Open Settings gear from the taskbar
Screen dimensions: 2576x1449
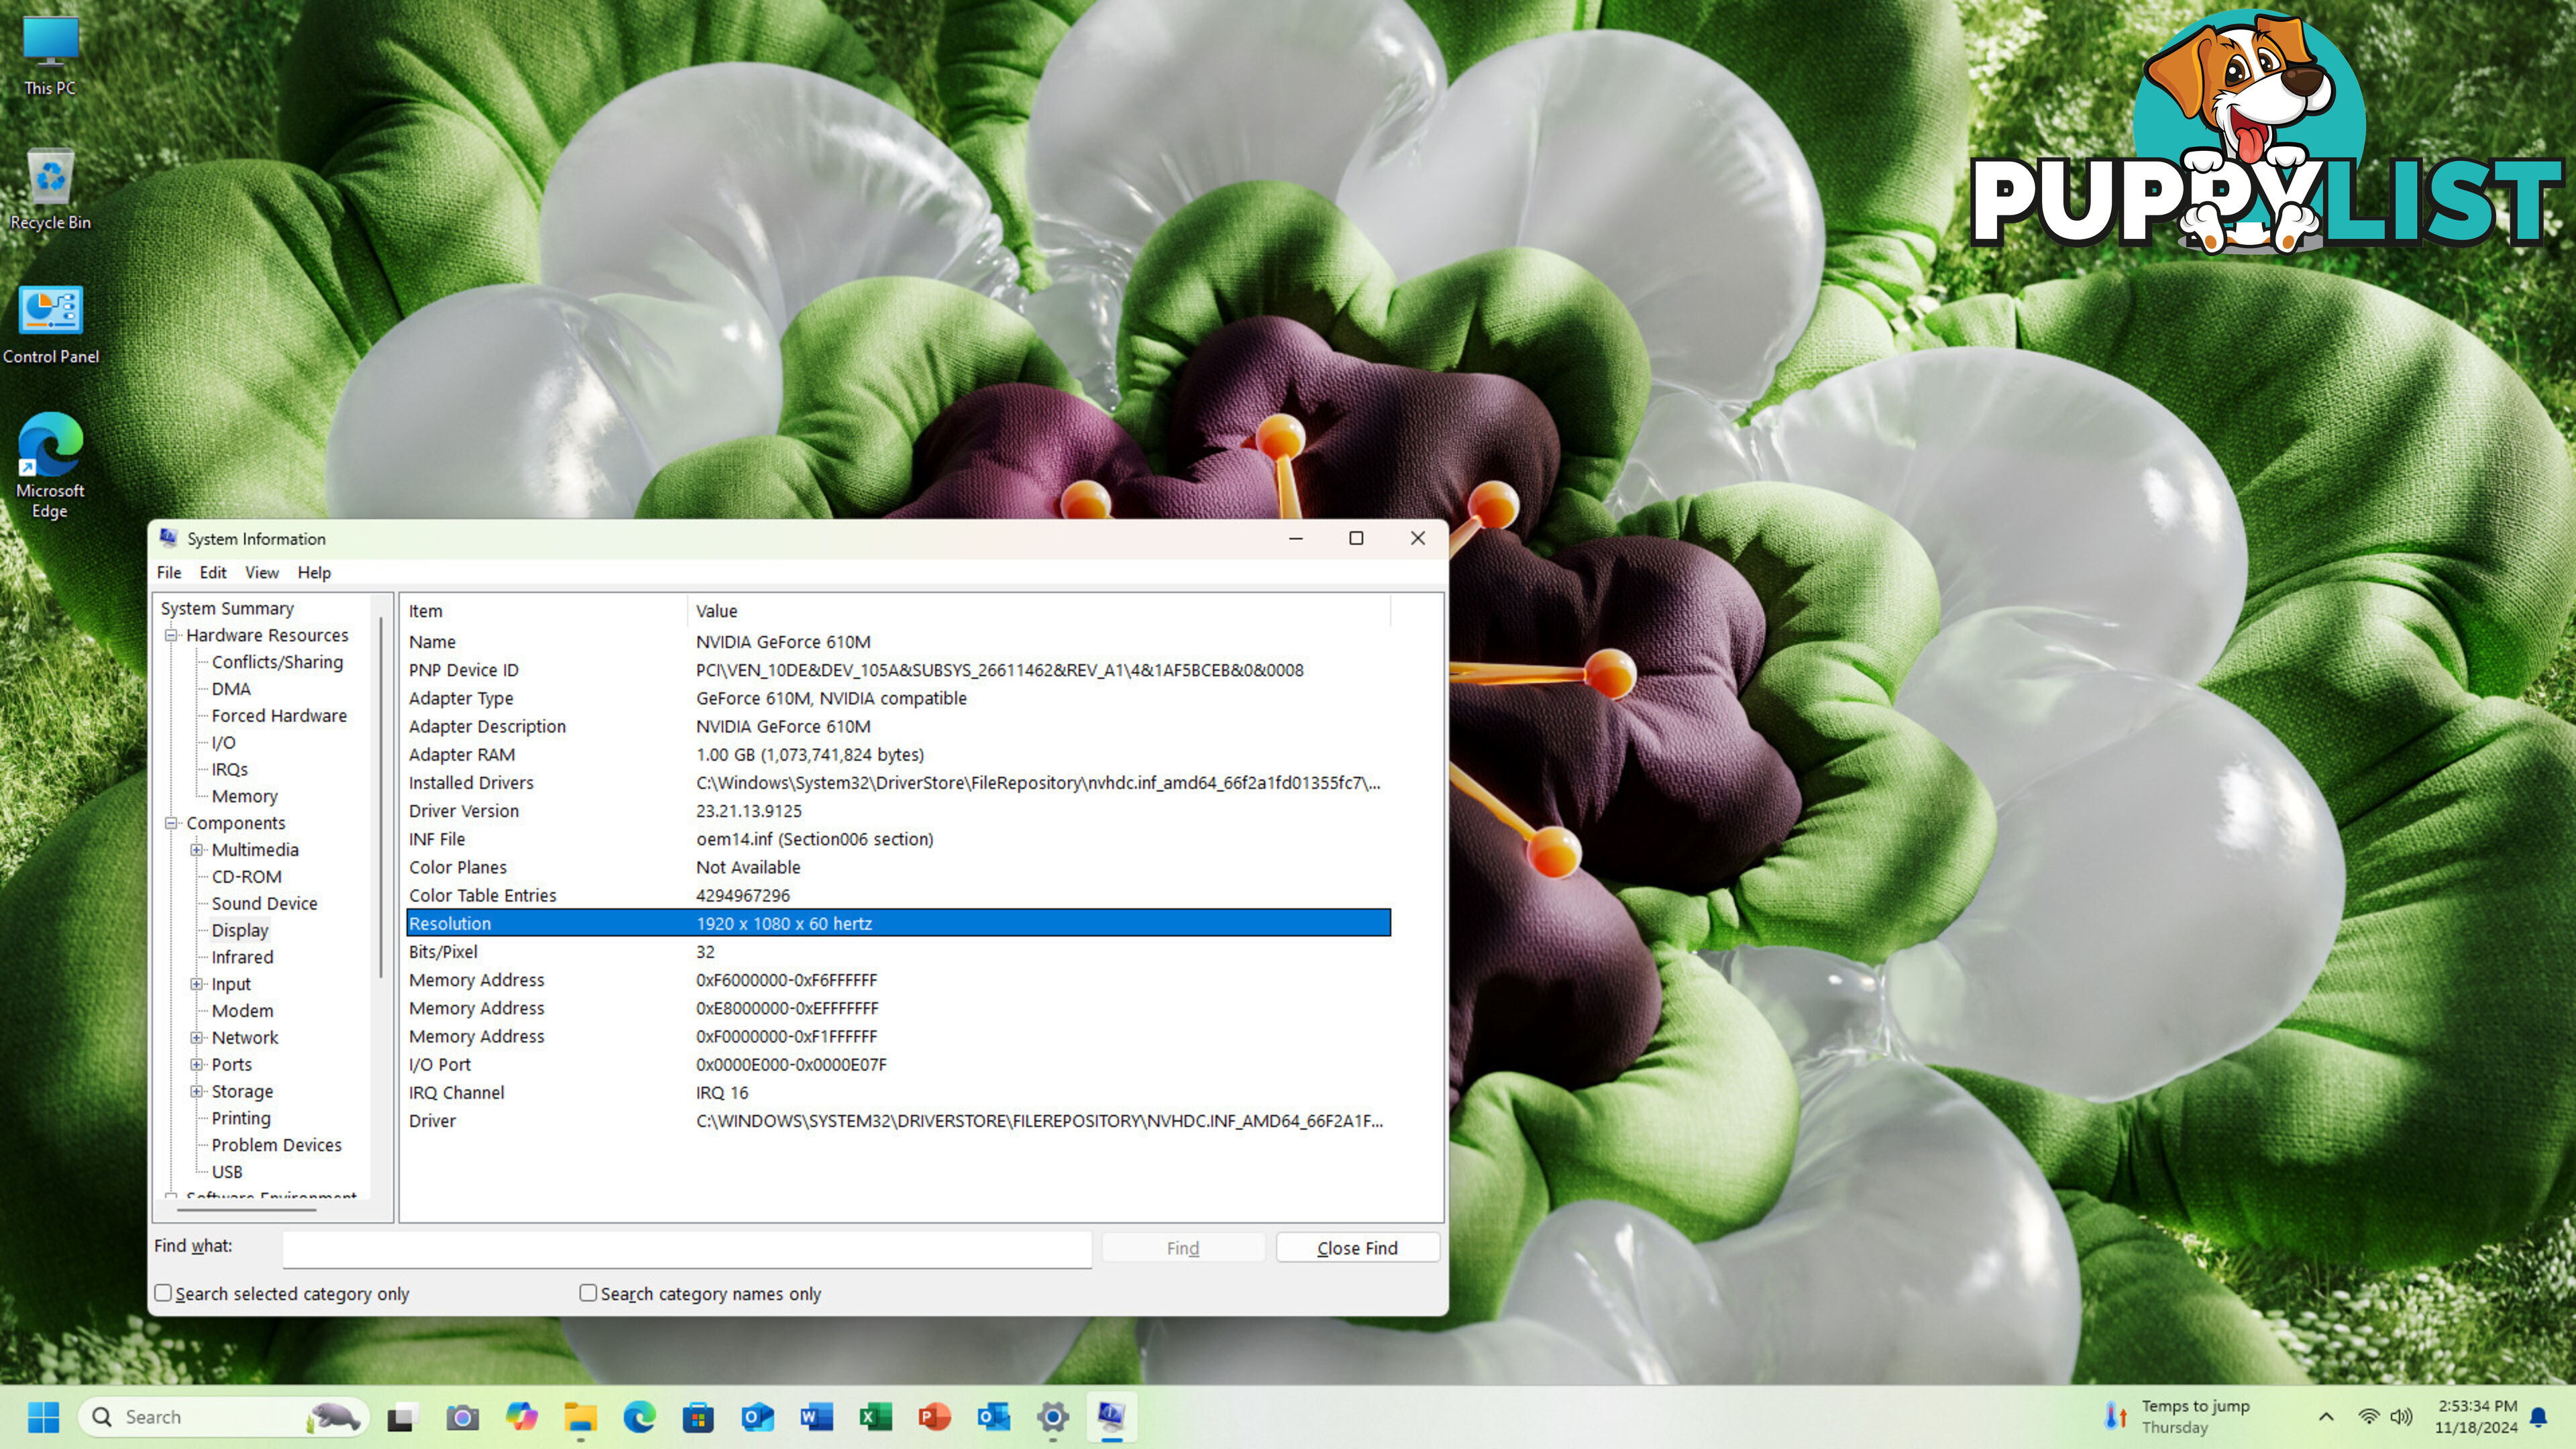pyautogui.click(x=1052, y=1416)
